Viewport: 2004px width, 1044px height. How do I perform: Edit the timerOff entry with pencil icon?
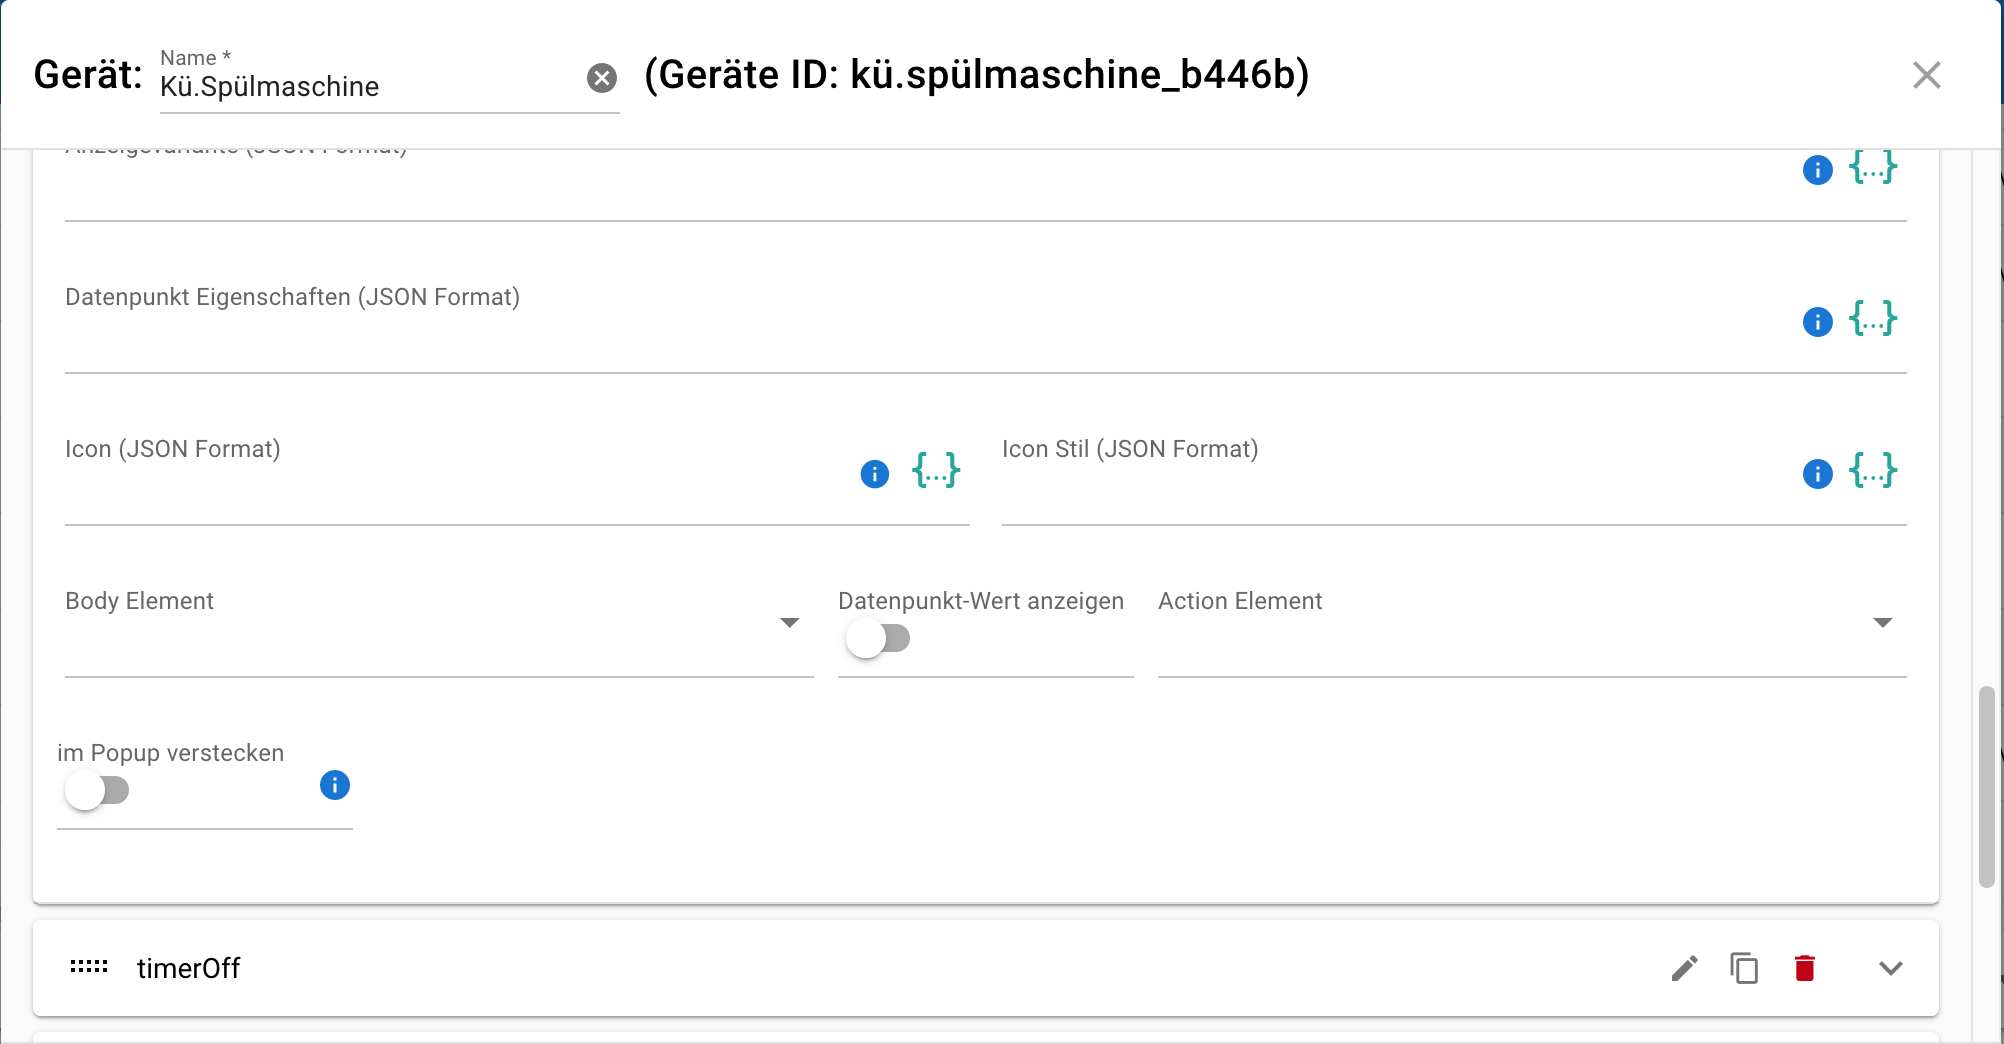1685,968
